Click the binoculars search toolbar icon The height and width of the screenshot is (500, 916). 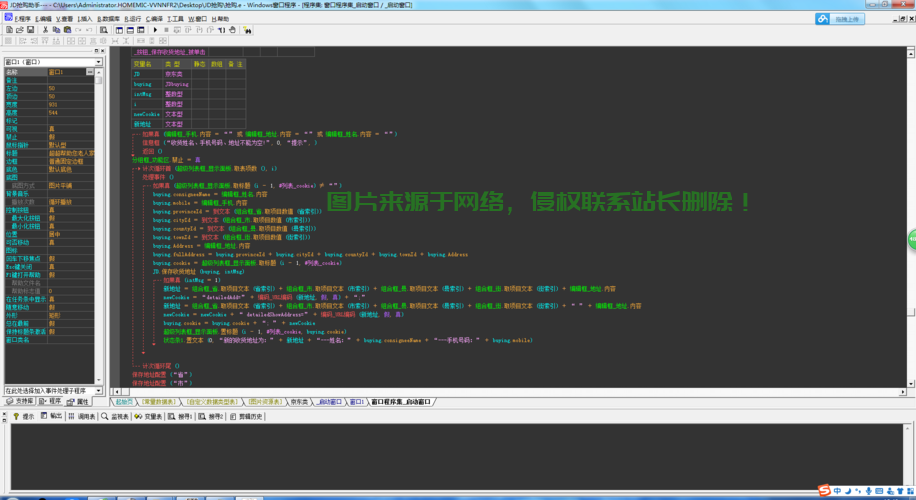point(247,30)
